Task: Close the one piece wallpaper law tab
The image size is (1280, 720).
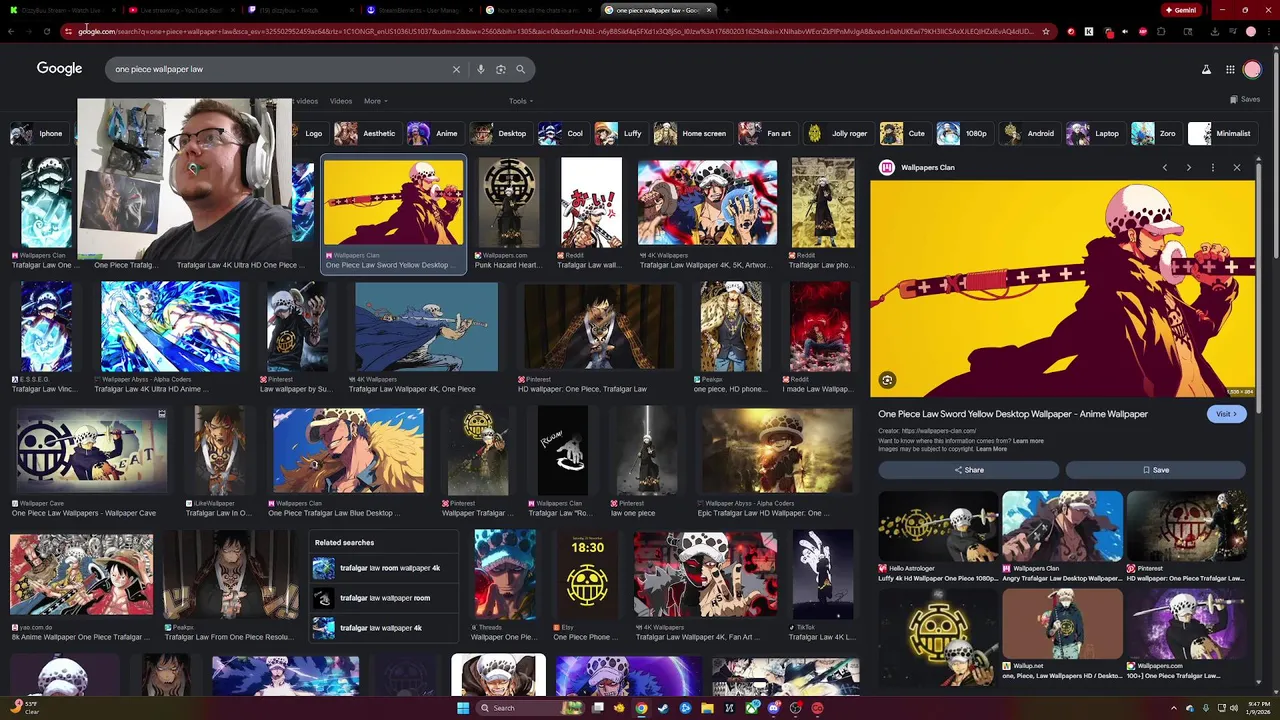Action: point(709,10)
